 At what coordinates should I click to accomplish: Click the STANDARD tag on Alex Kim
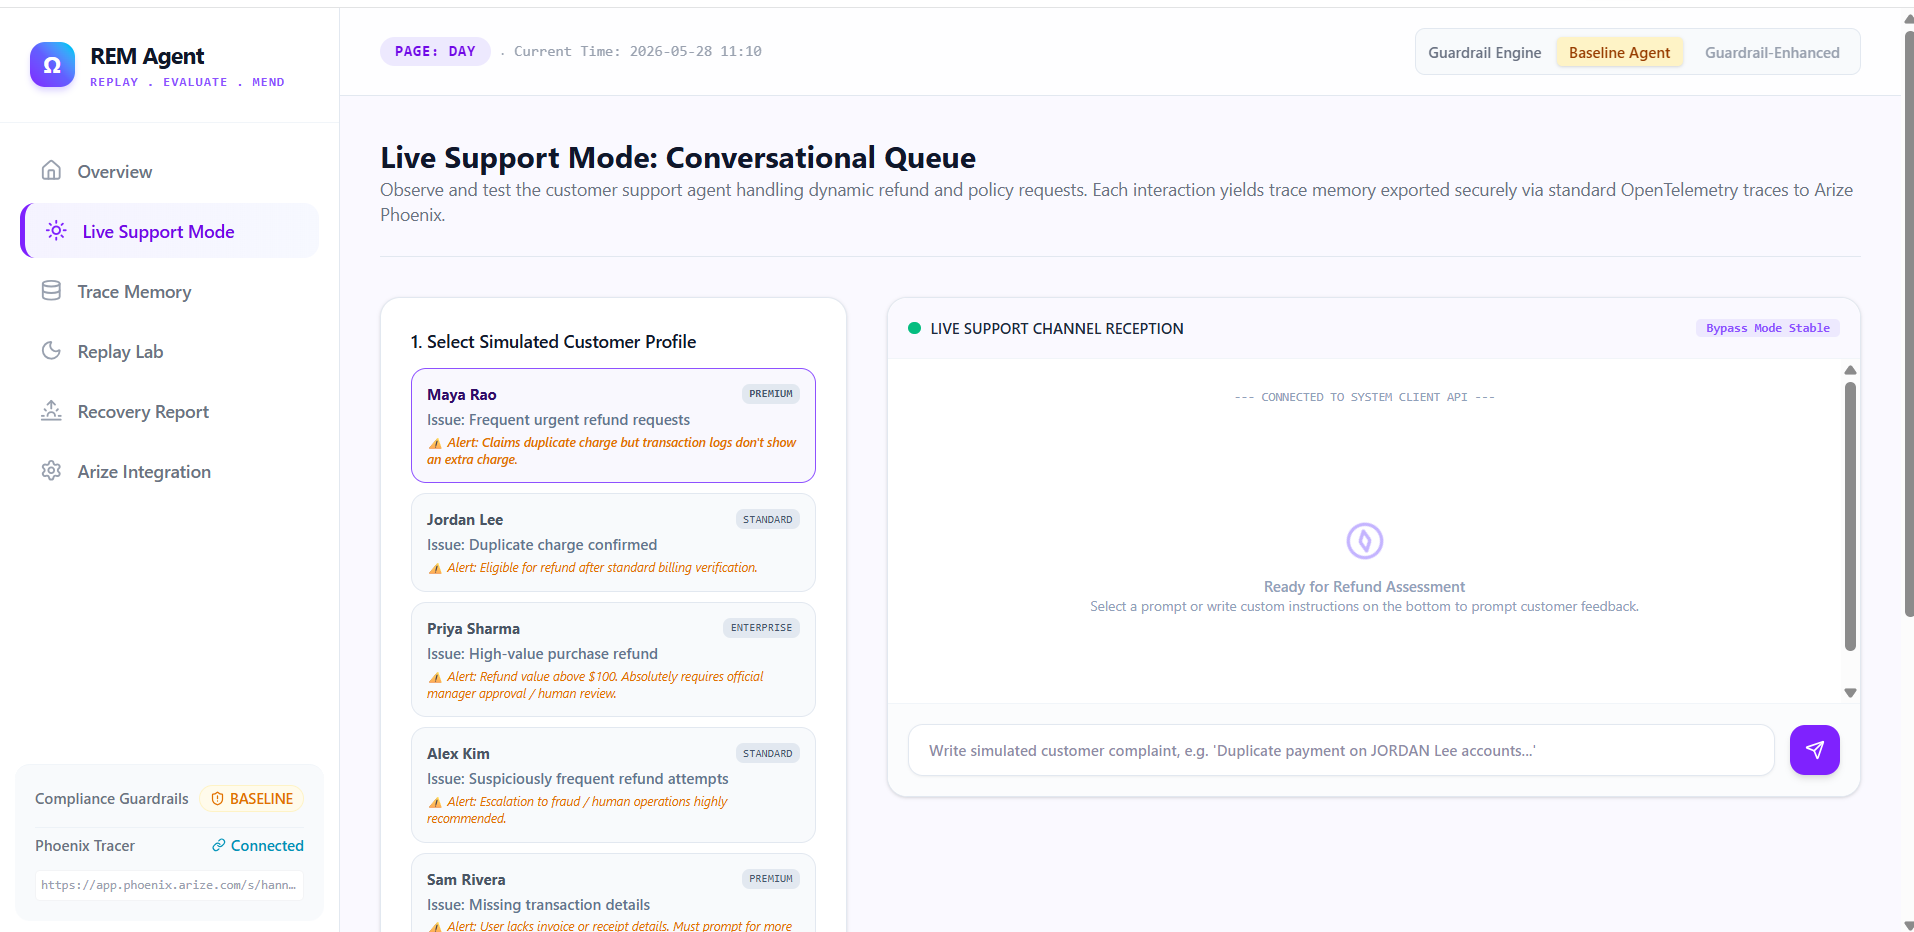pyautogui.click(x=768, y=753)
